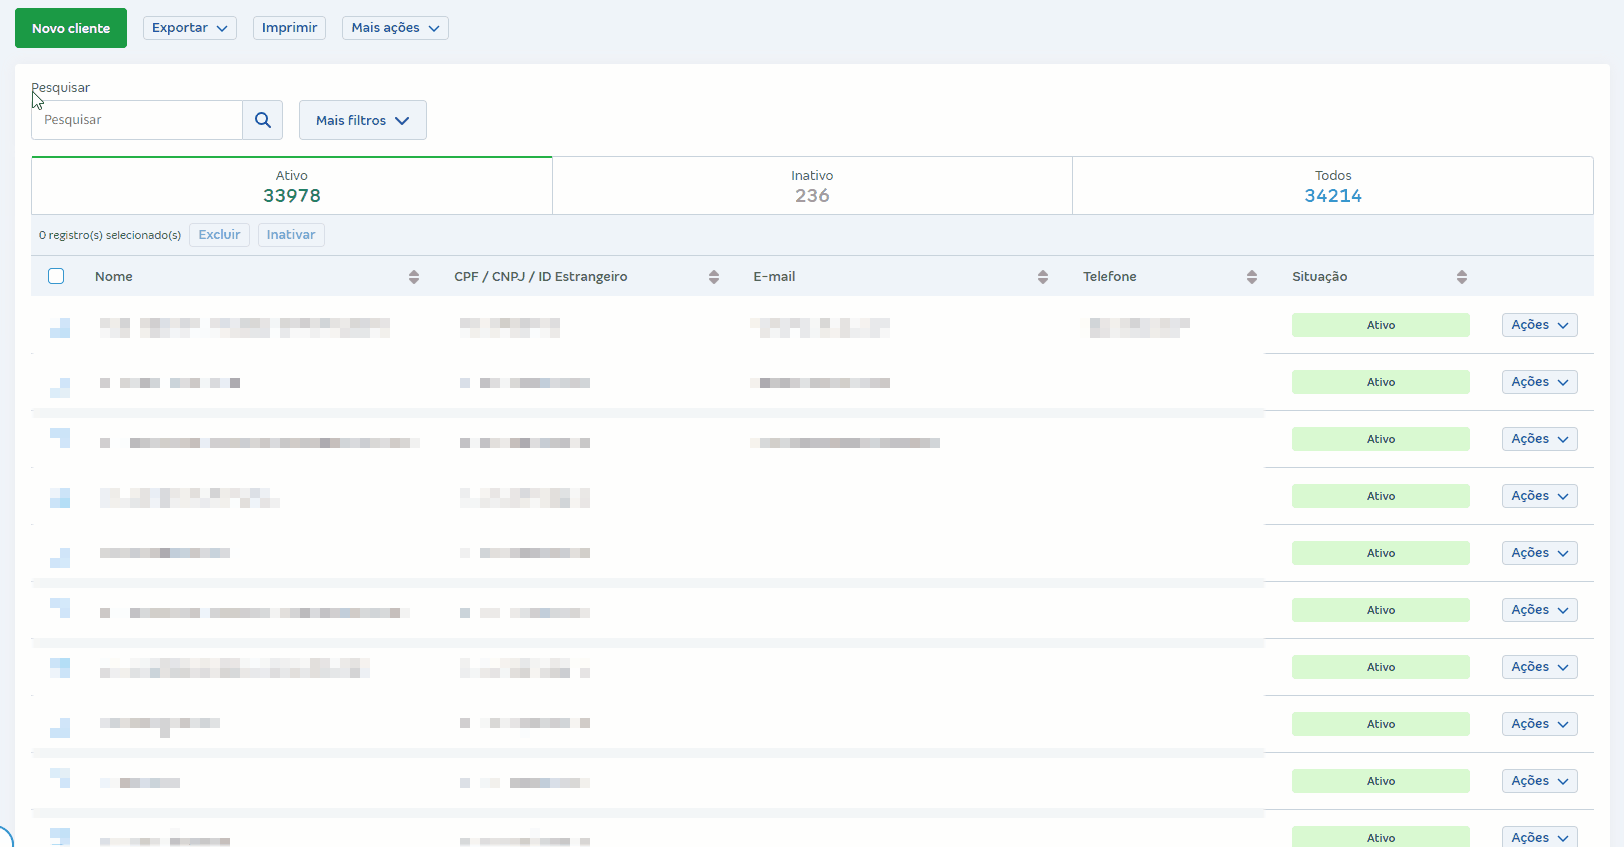Expand the Mais filtros options
Image resolution: width=1624 pixels, height=847 pixels.
click(362, 120)
